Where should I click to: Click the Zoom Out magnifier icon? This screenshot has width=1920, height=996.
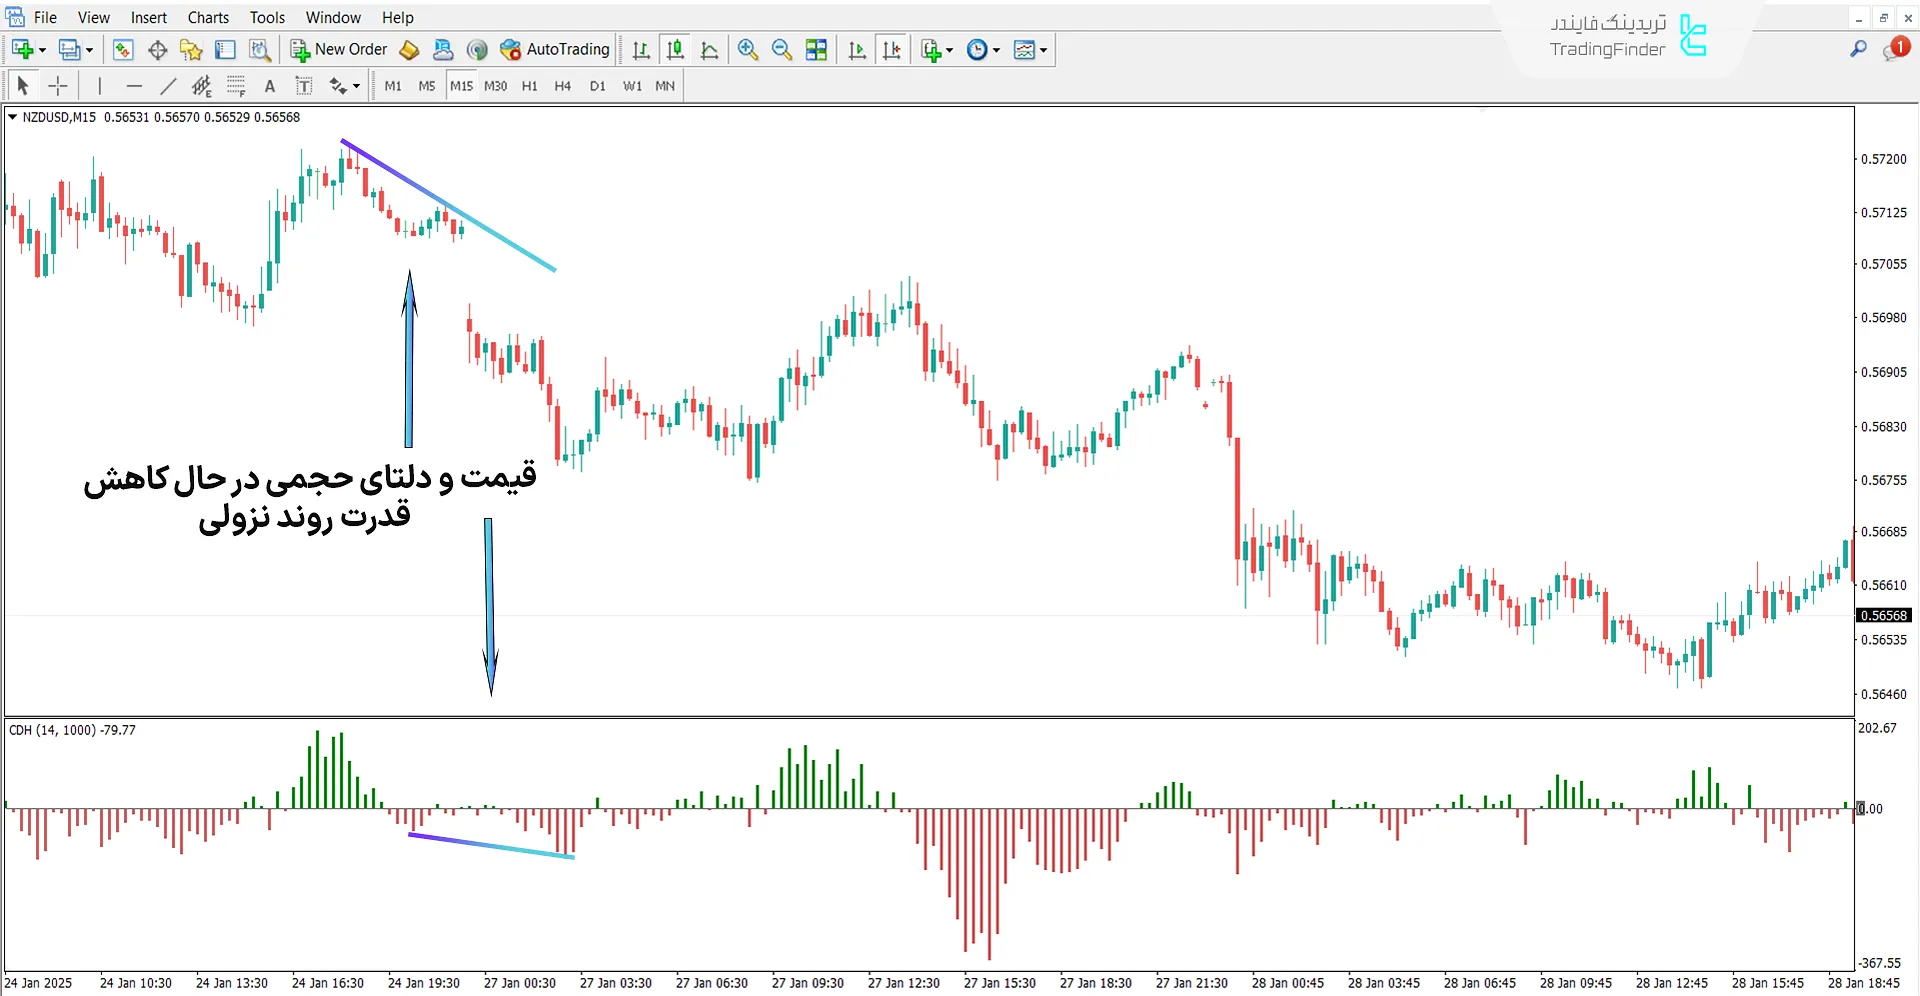pyautogui.click(x=782, y=50)
